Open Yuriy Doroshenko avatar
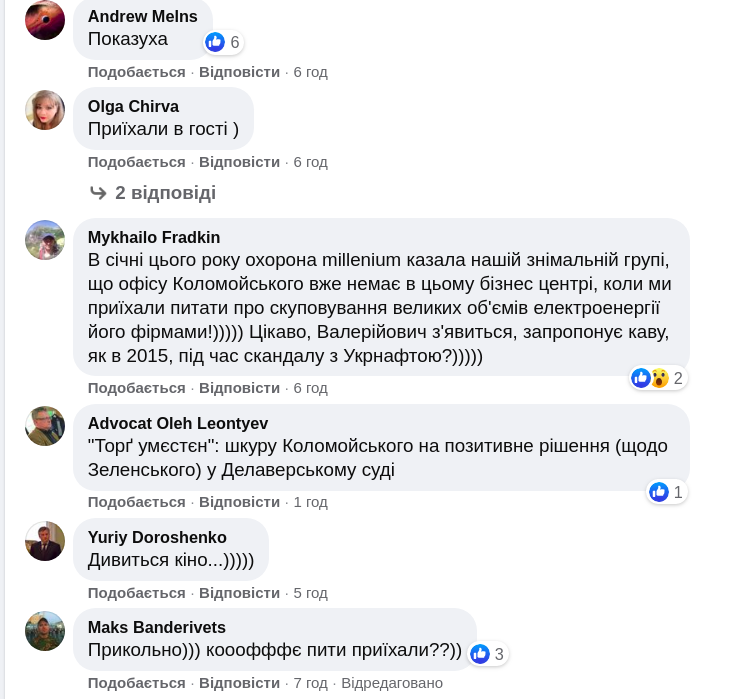The width and height of the screenshot is (733, 699). 45,541
